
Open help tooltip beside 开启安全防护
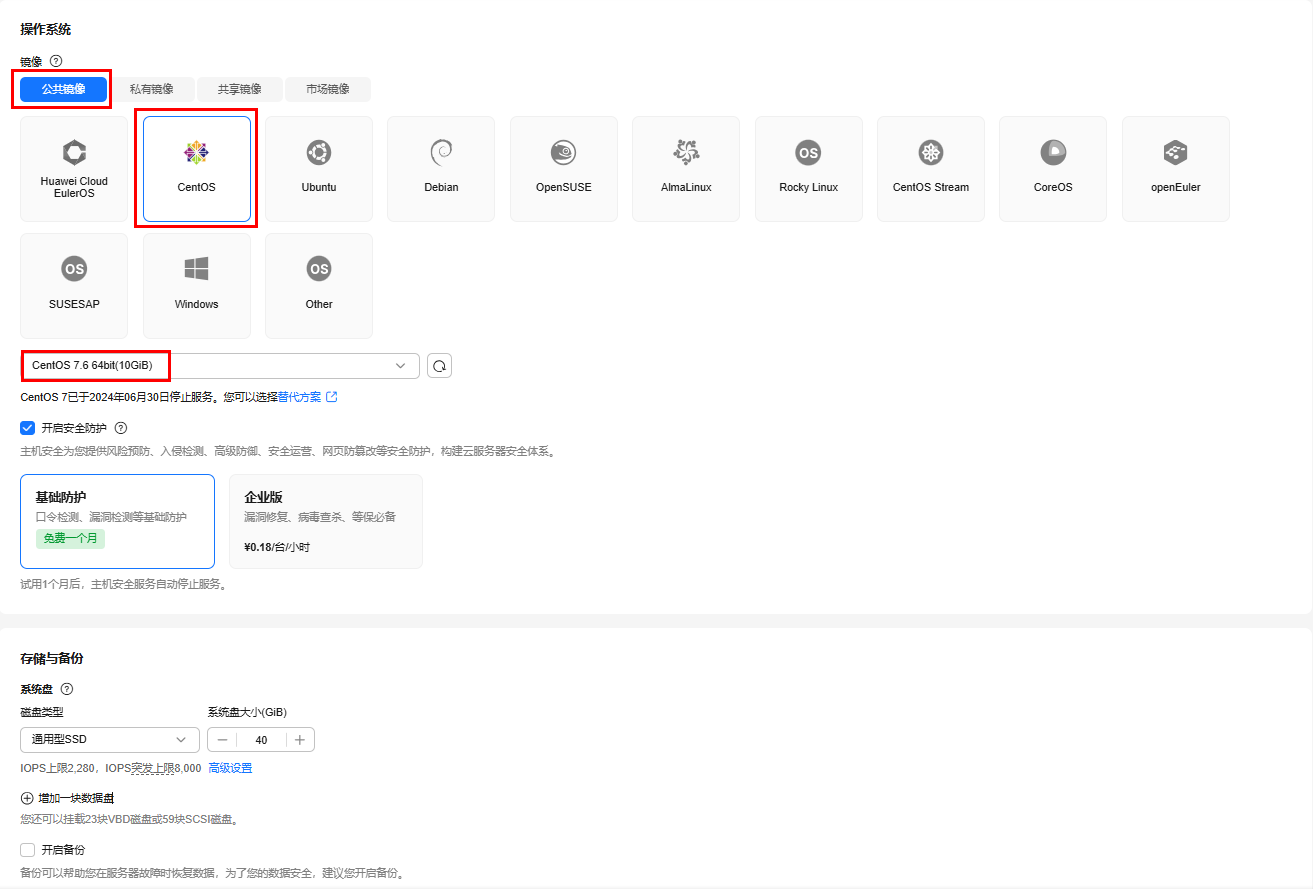(121, 428)
